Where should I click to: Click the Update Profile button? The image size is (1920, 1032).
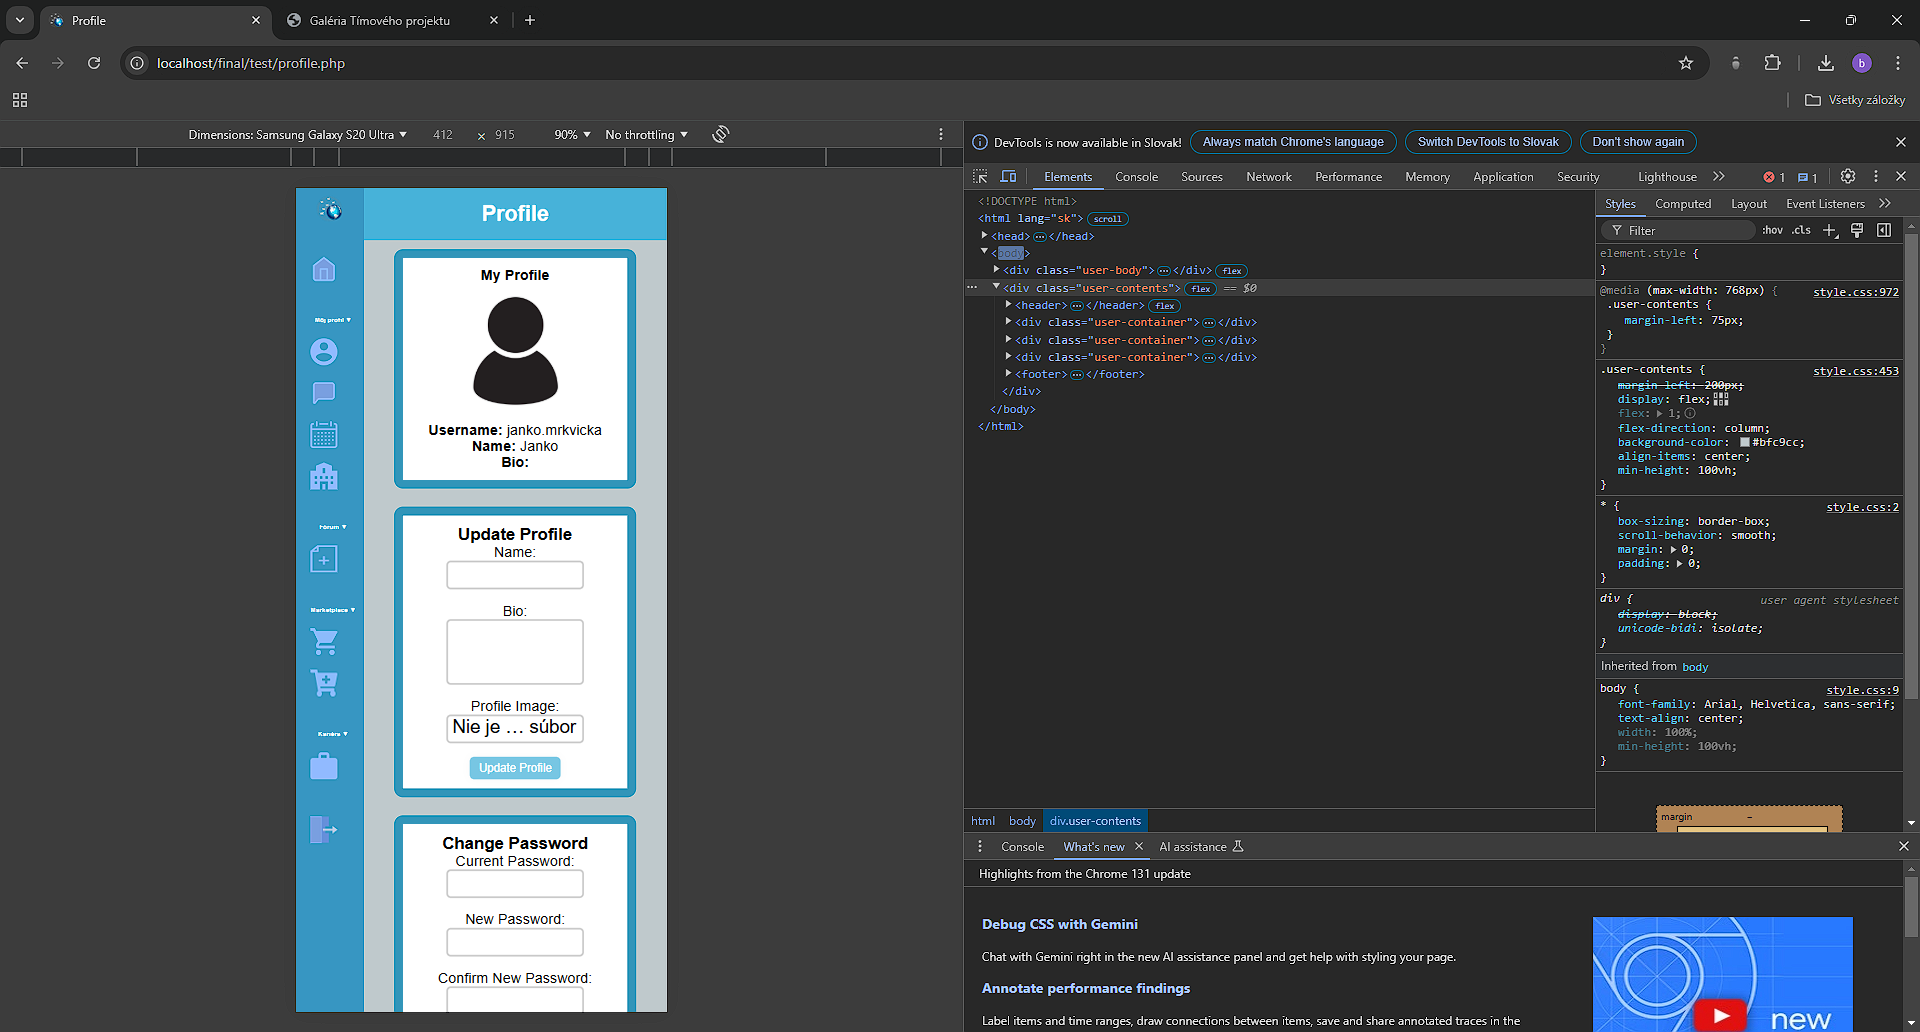515,768
